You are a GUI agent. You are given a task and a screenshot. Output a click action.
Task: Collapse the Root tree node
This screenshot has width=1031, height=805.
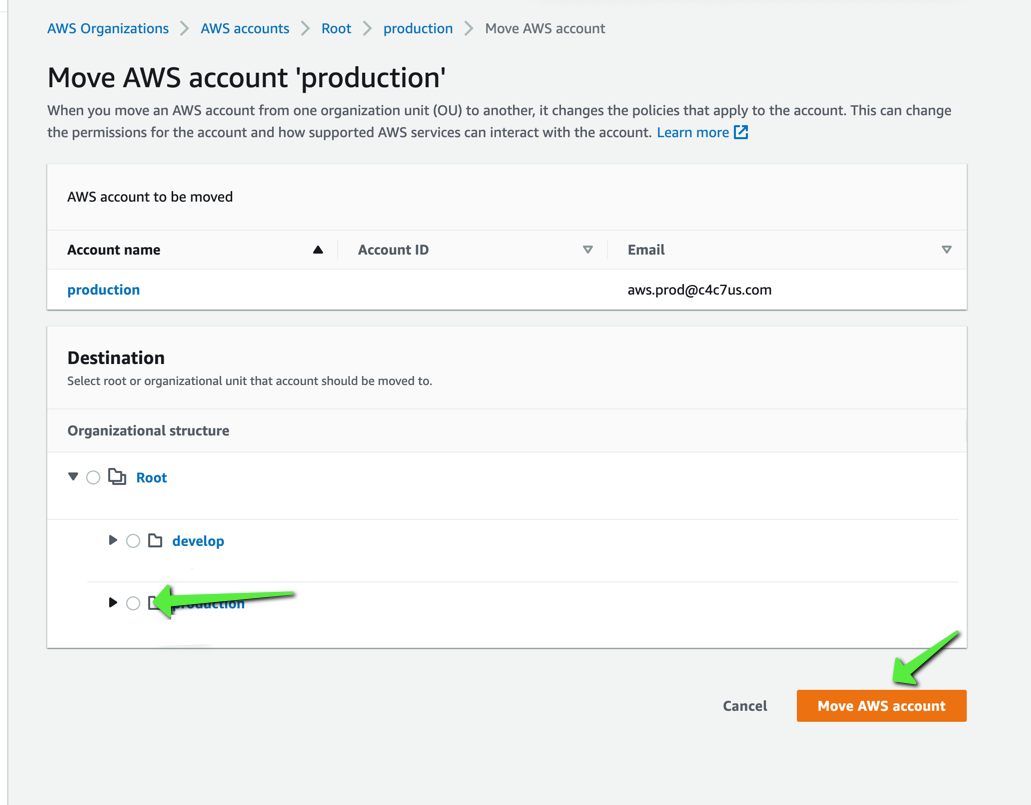(73, 477)
